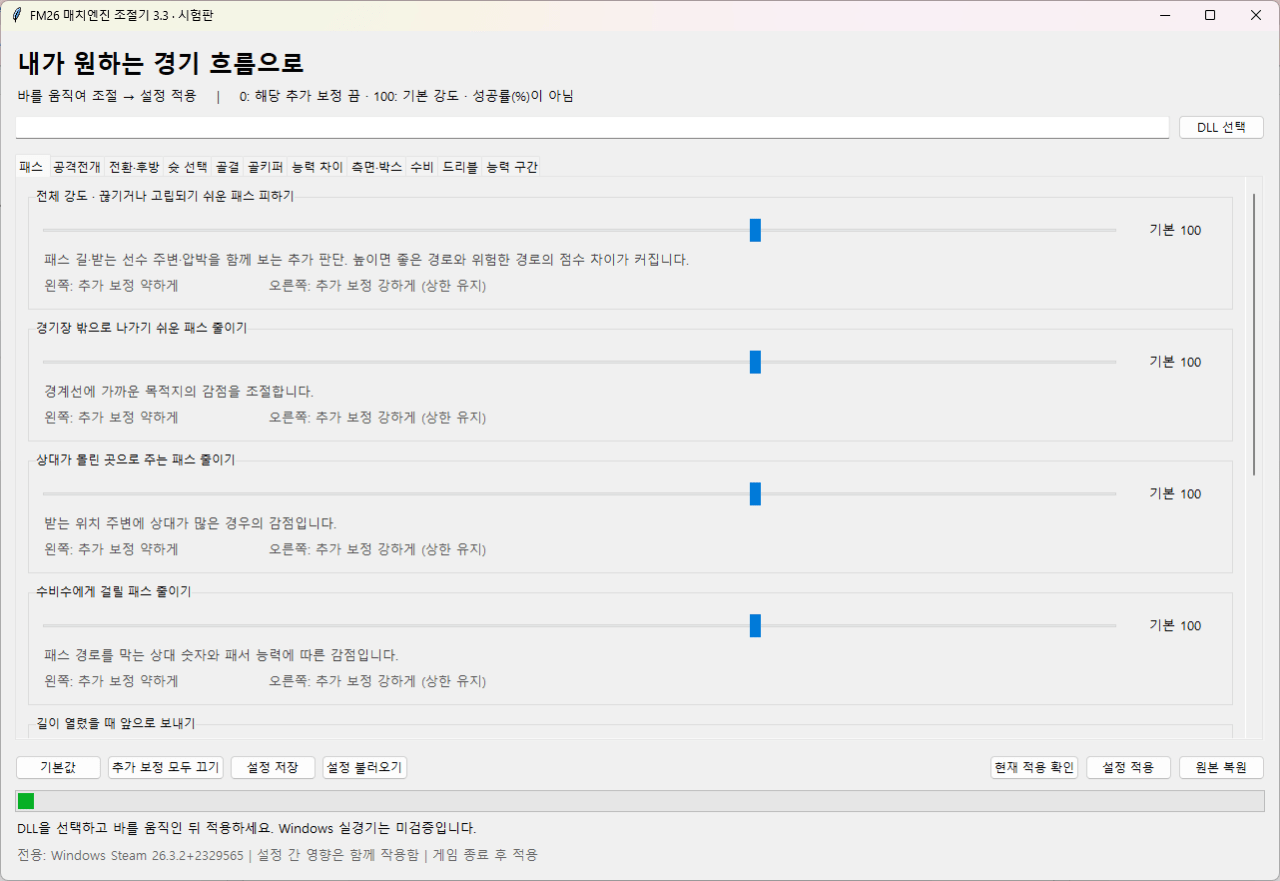Click the vertical scrollbar of the settings panel
Image resolution: width=1280 pixels, height=881 pixels.
1254,335
